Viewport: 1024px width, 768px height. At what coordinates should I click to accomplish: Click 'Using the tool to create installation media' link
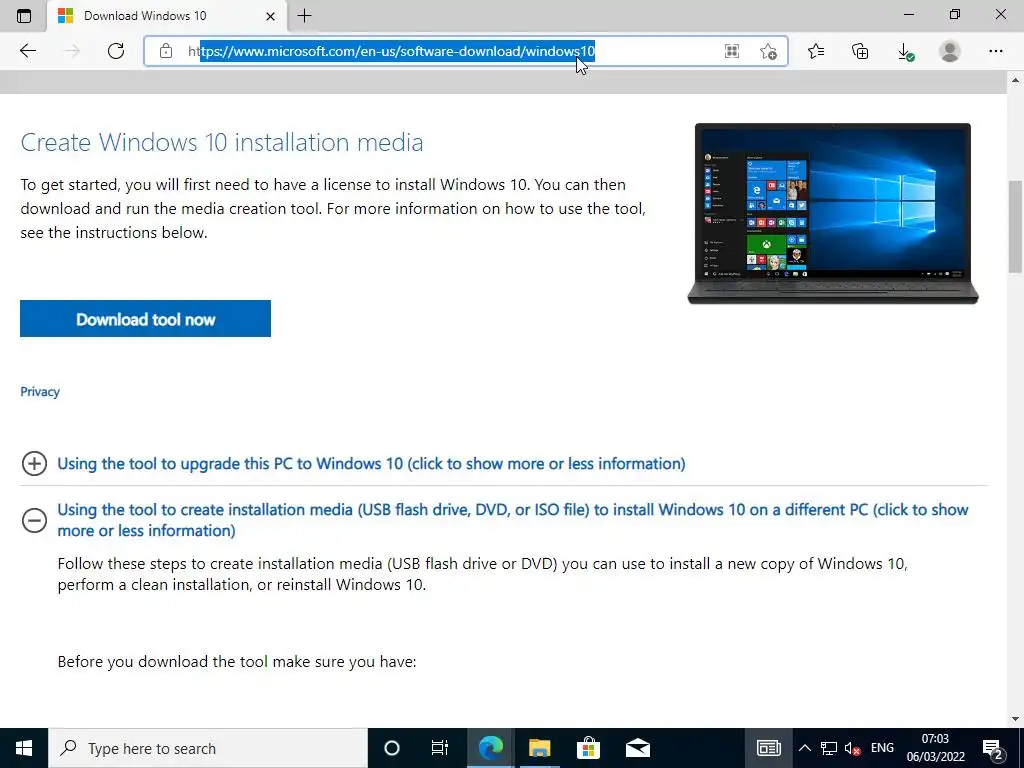click(513, 520)
